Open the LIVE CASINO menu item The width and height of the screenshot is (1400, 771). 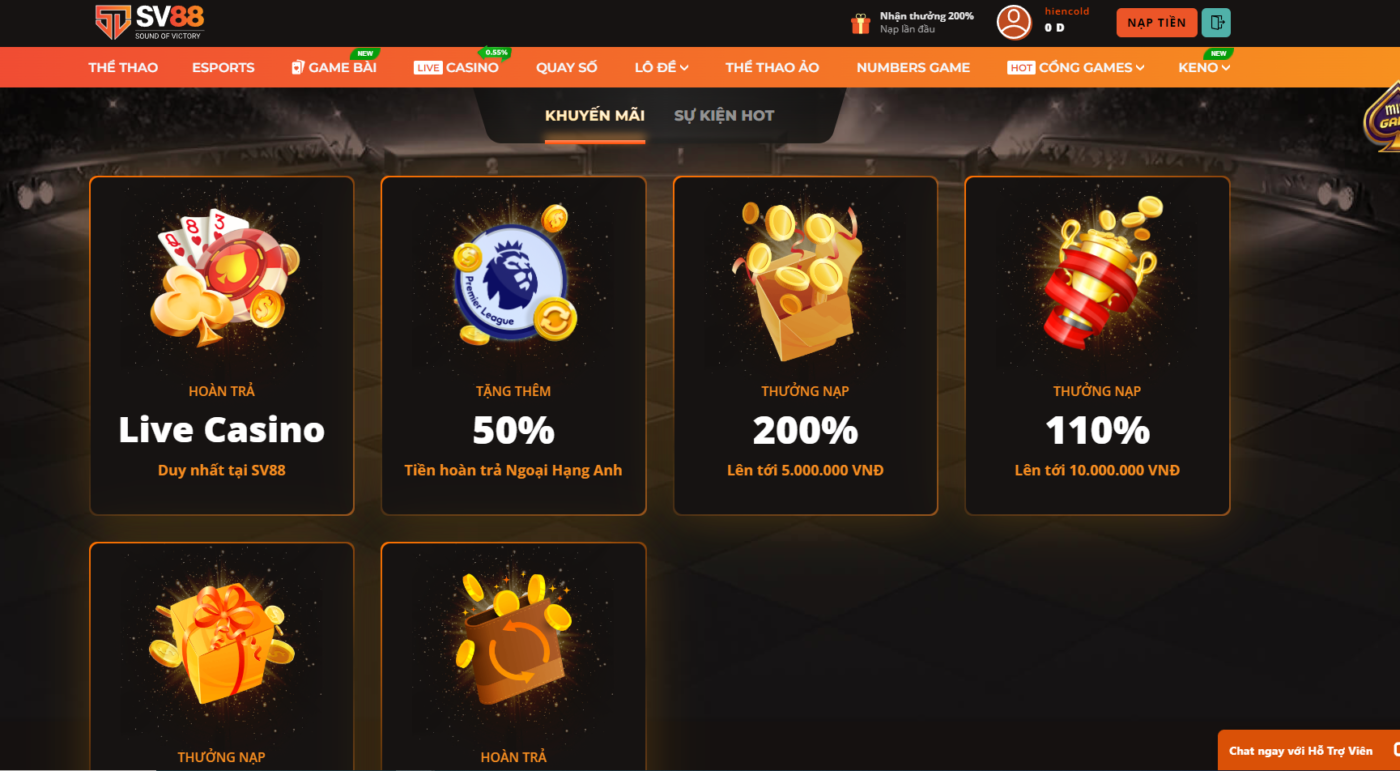click(456, 67)
